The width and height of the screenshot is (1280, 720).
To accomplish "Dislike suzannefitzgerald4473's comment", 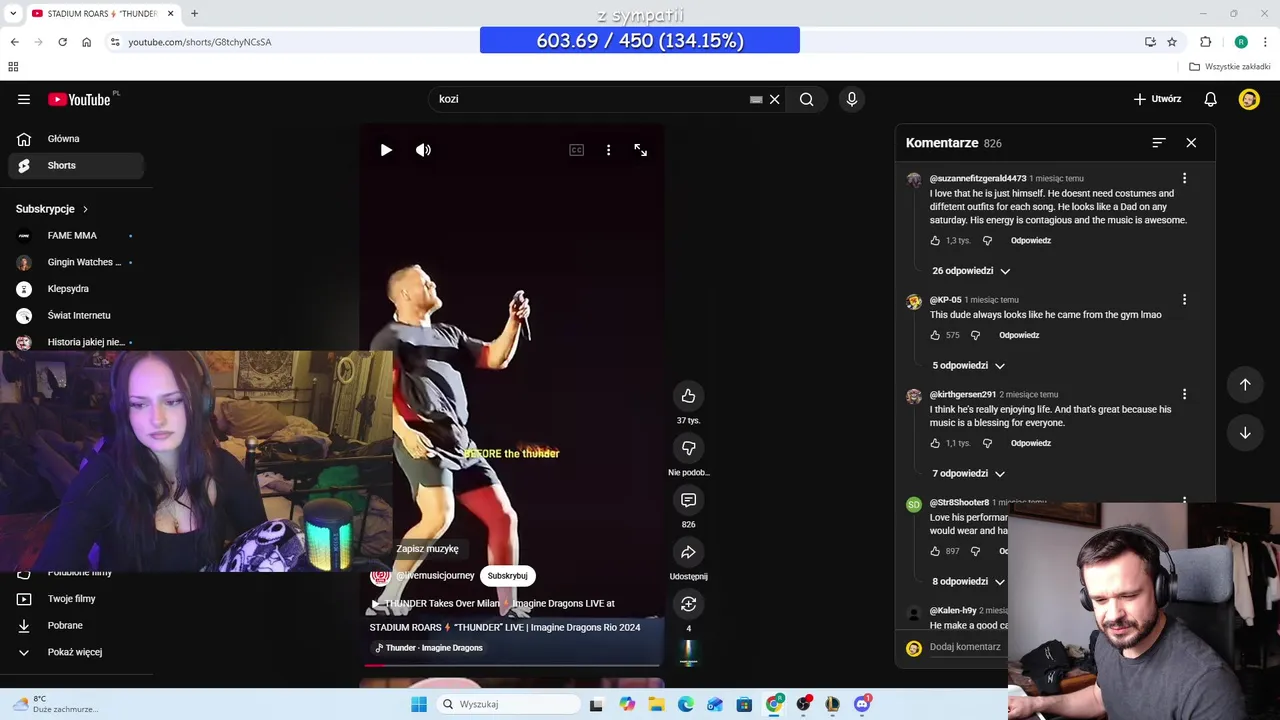I will pyautogui.click(x=987, y=241).
